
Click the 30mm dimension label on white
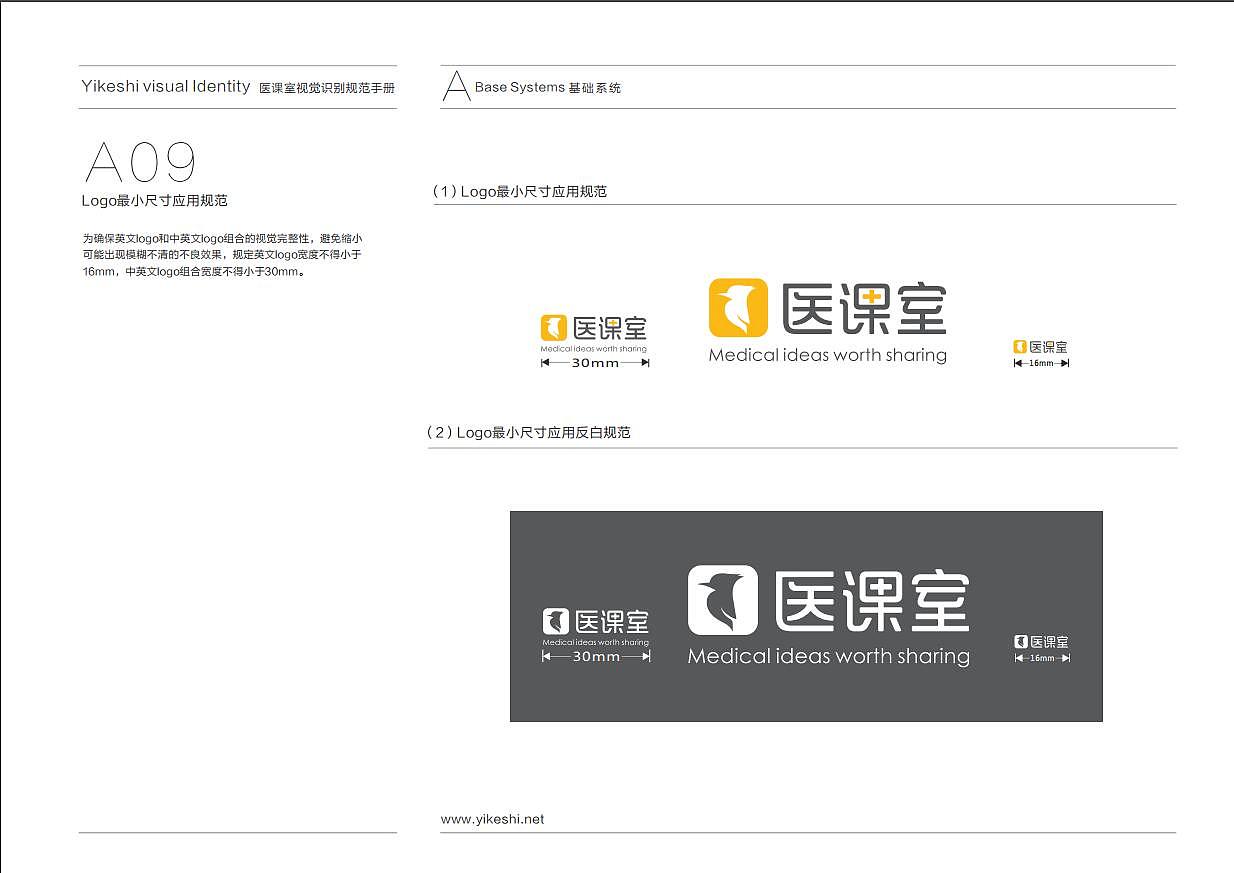click(x=595, y=363)
